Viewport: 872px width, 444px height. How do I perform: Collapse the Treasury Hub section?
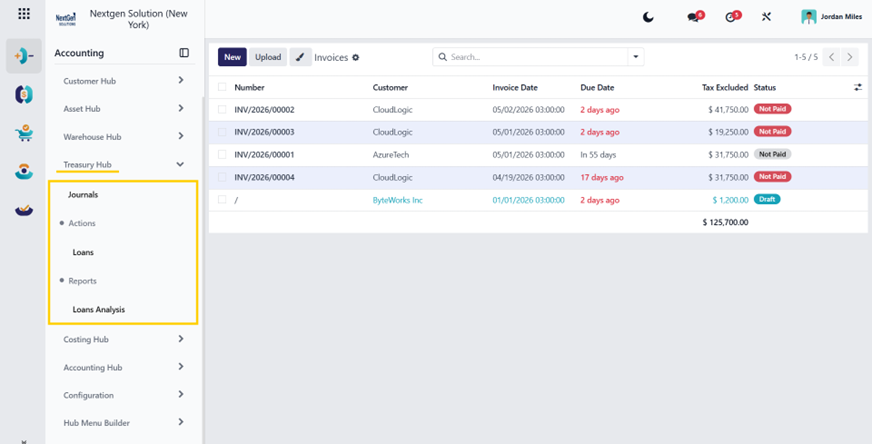(180, 164)
